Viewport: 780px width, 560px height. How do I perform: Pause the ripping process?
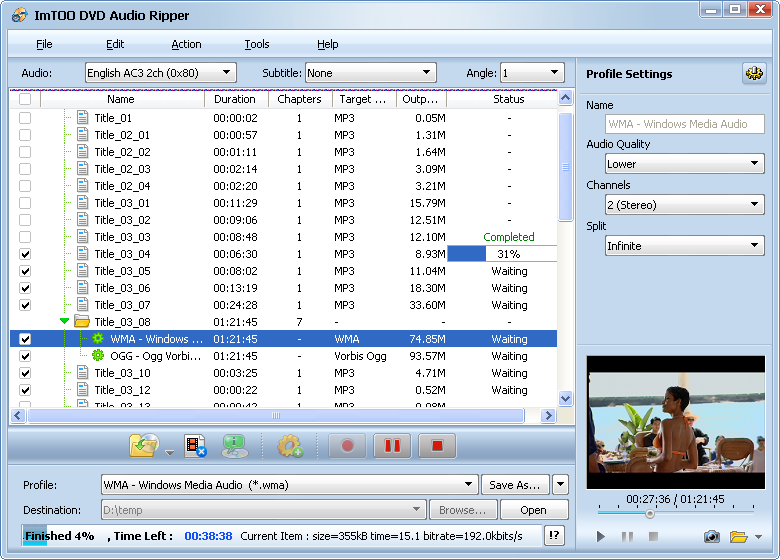click(392, 446)
